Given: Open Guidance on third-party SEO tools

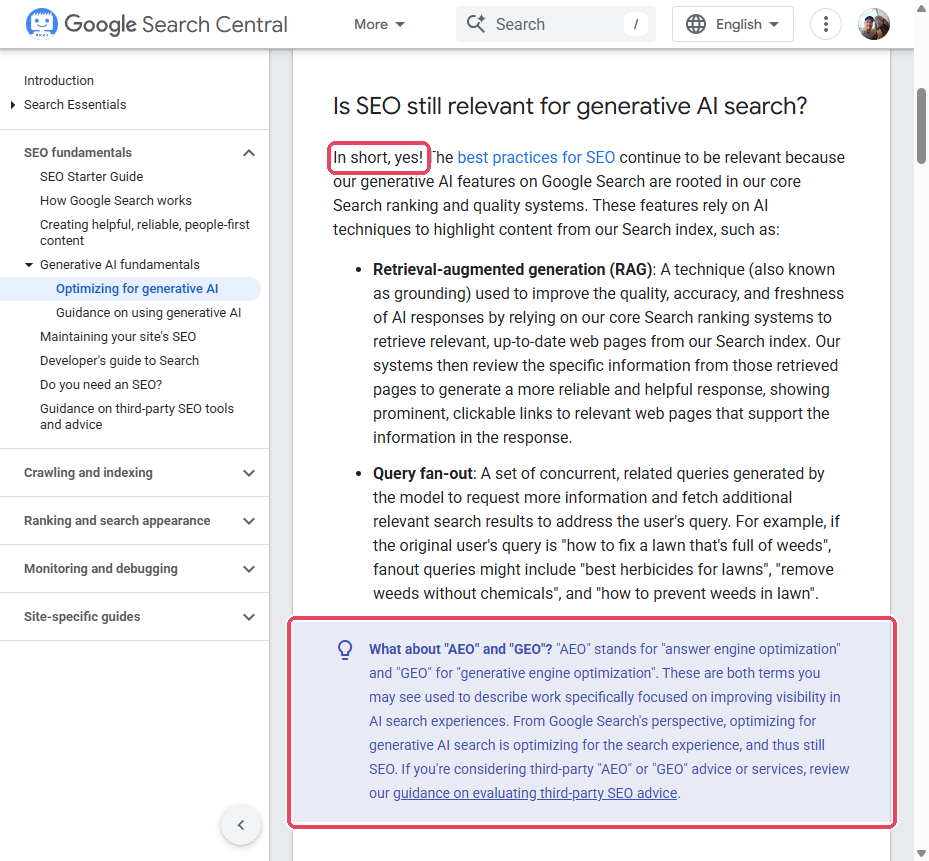Looking at the screenshot, I should 137,417.
